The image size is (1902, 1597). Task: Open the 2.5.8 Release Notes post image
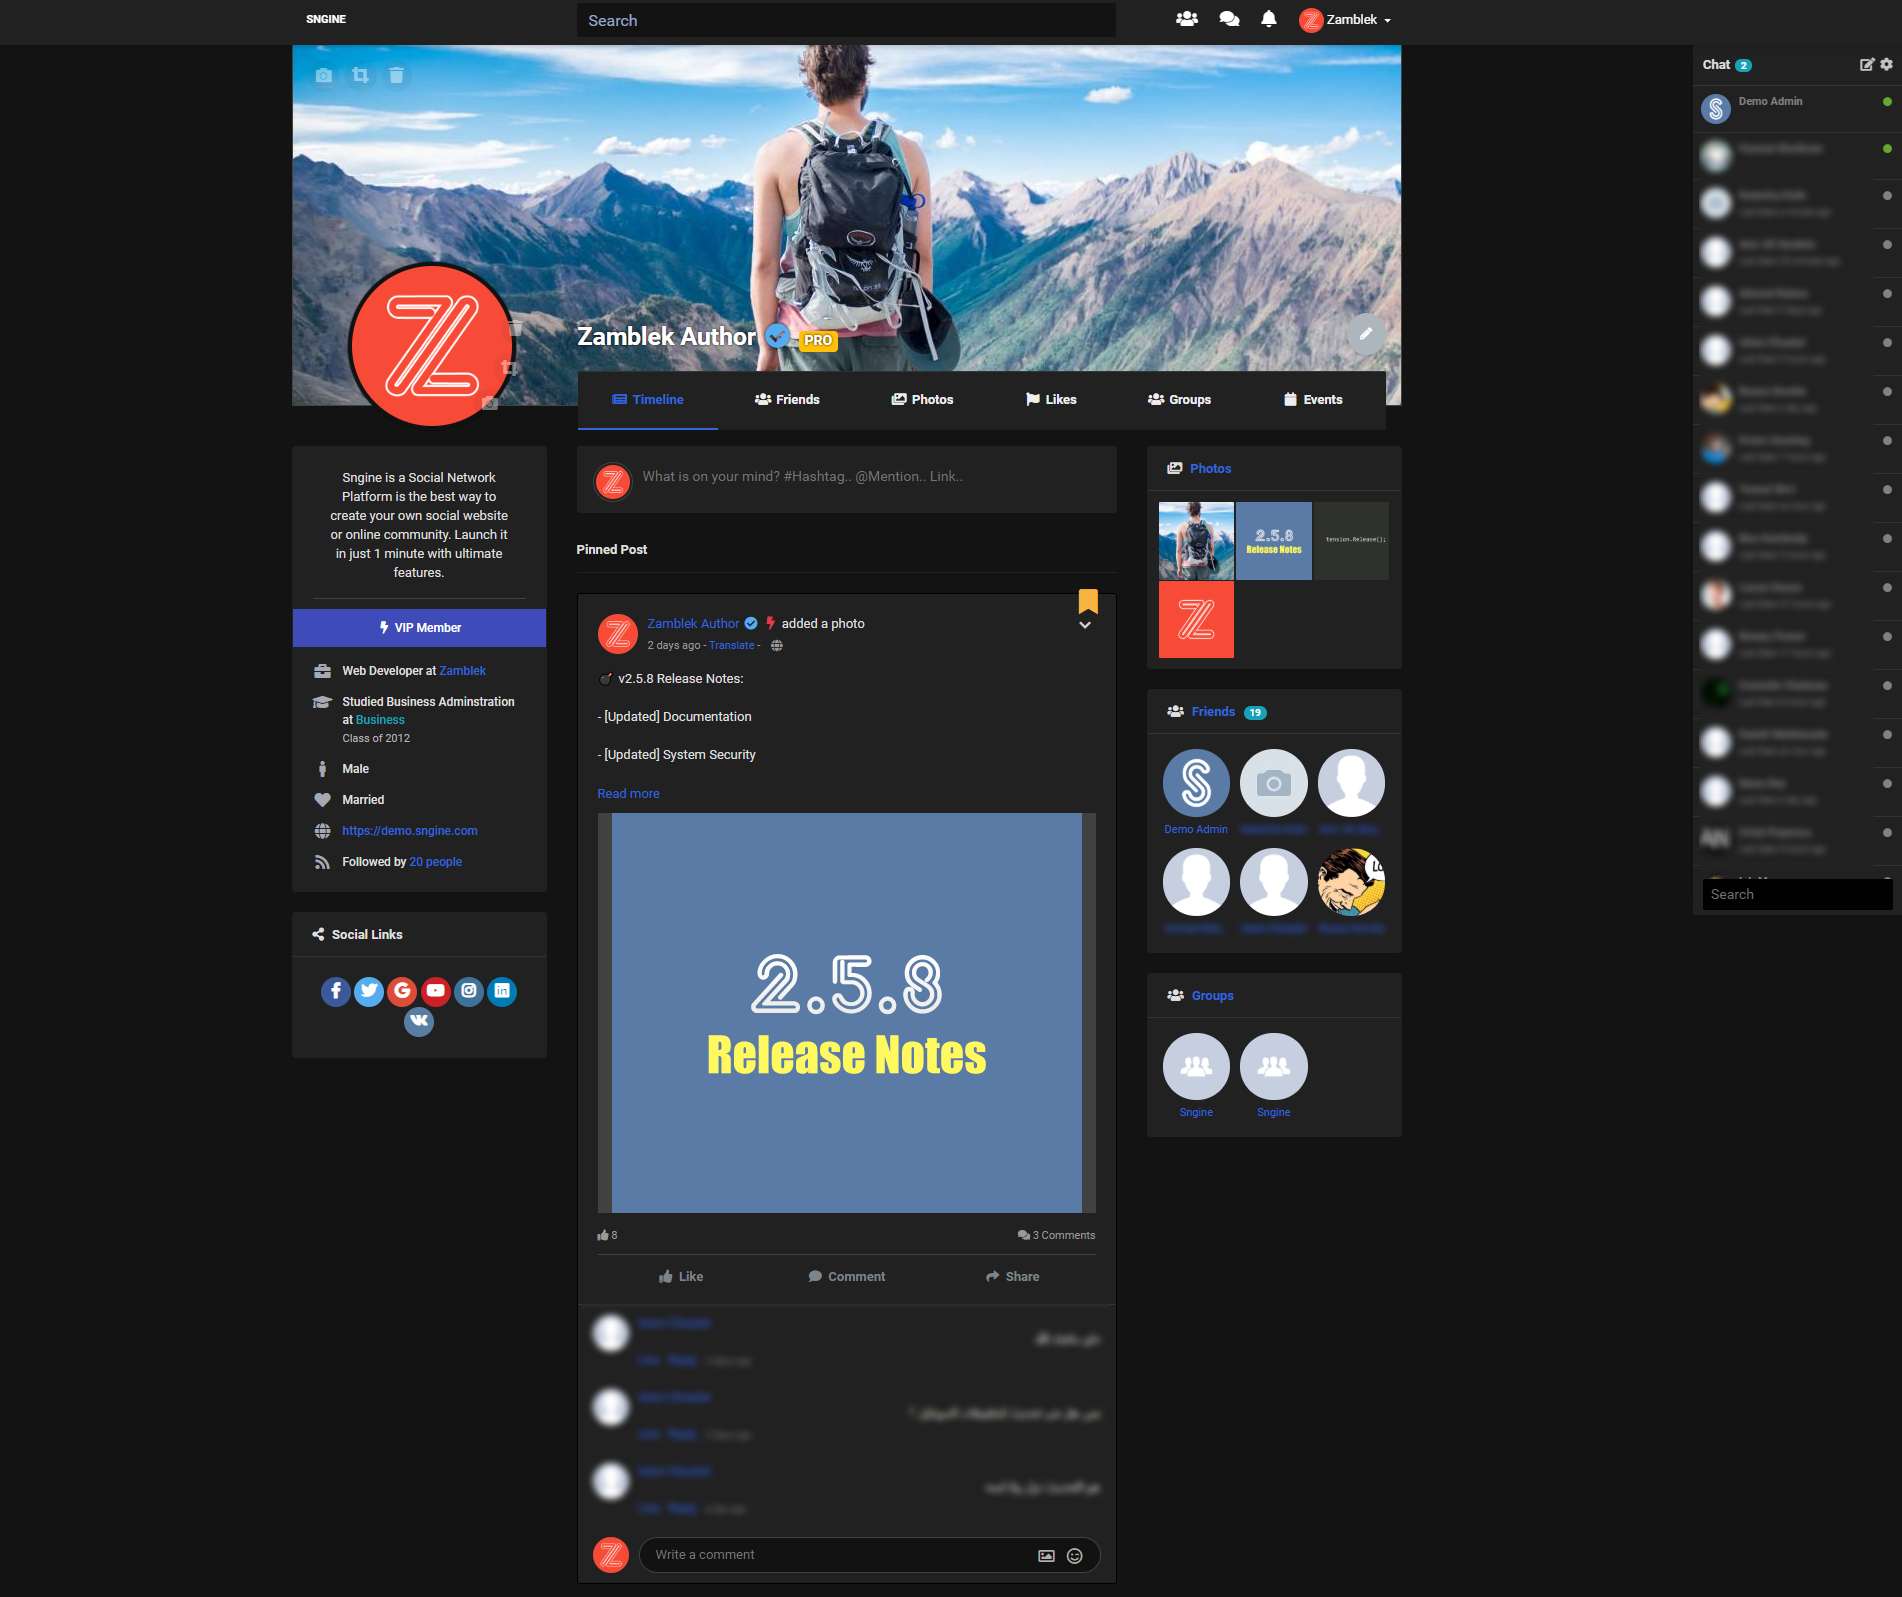click(x=846, y=1013)
